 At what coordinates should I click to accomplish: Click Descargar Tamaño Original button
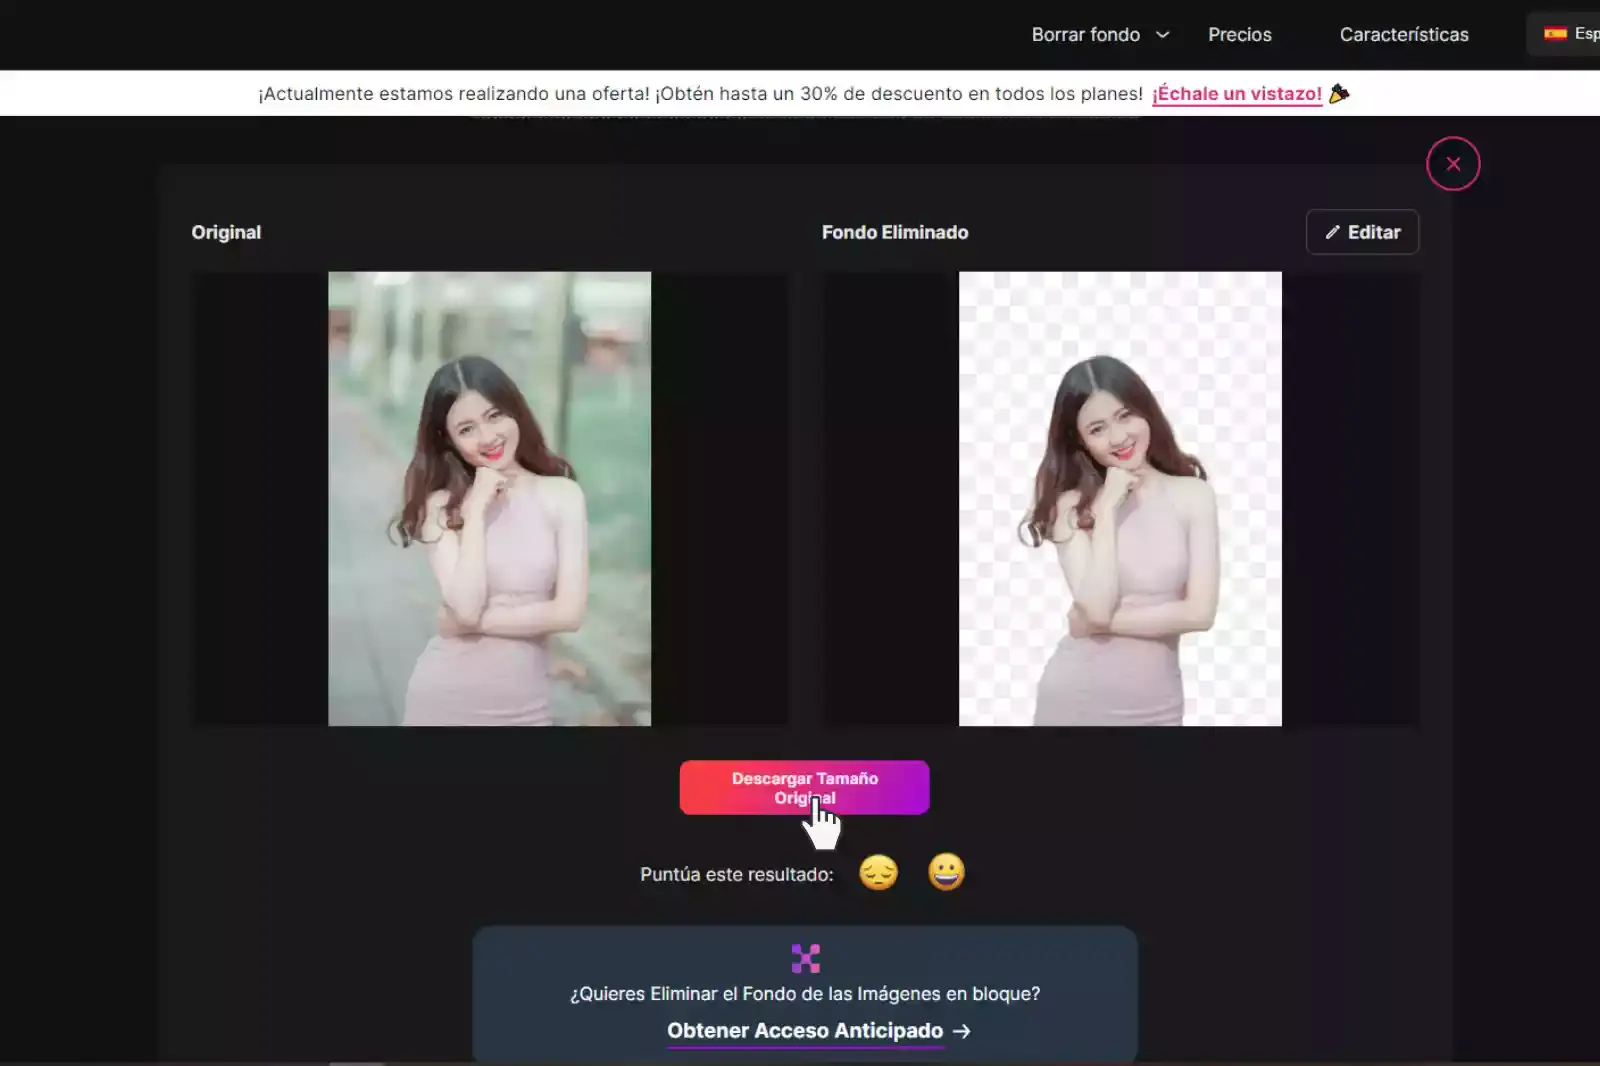click(804, 788)
